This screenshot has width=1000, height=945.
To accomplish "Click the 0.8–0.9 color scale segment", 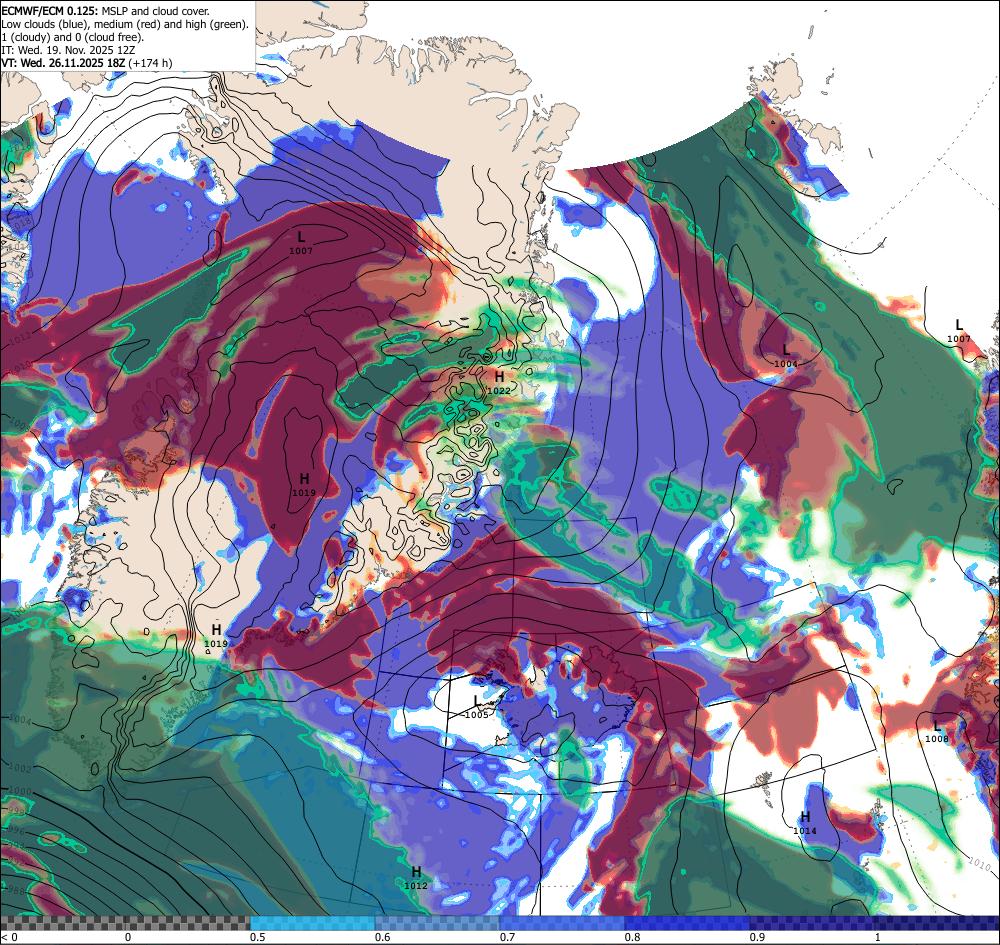I will click(x=686, y=923).
